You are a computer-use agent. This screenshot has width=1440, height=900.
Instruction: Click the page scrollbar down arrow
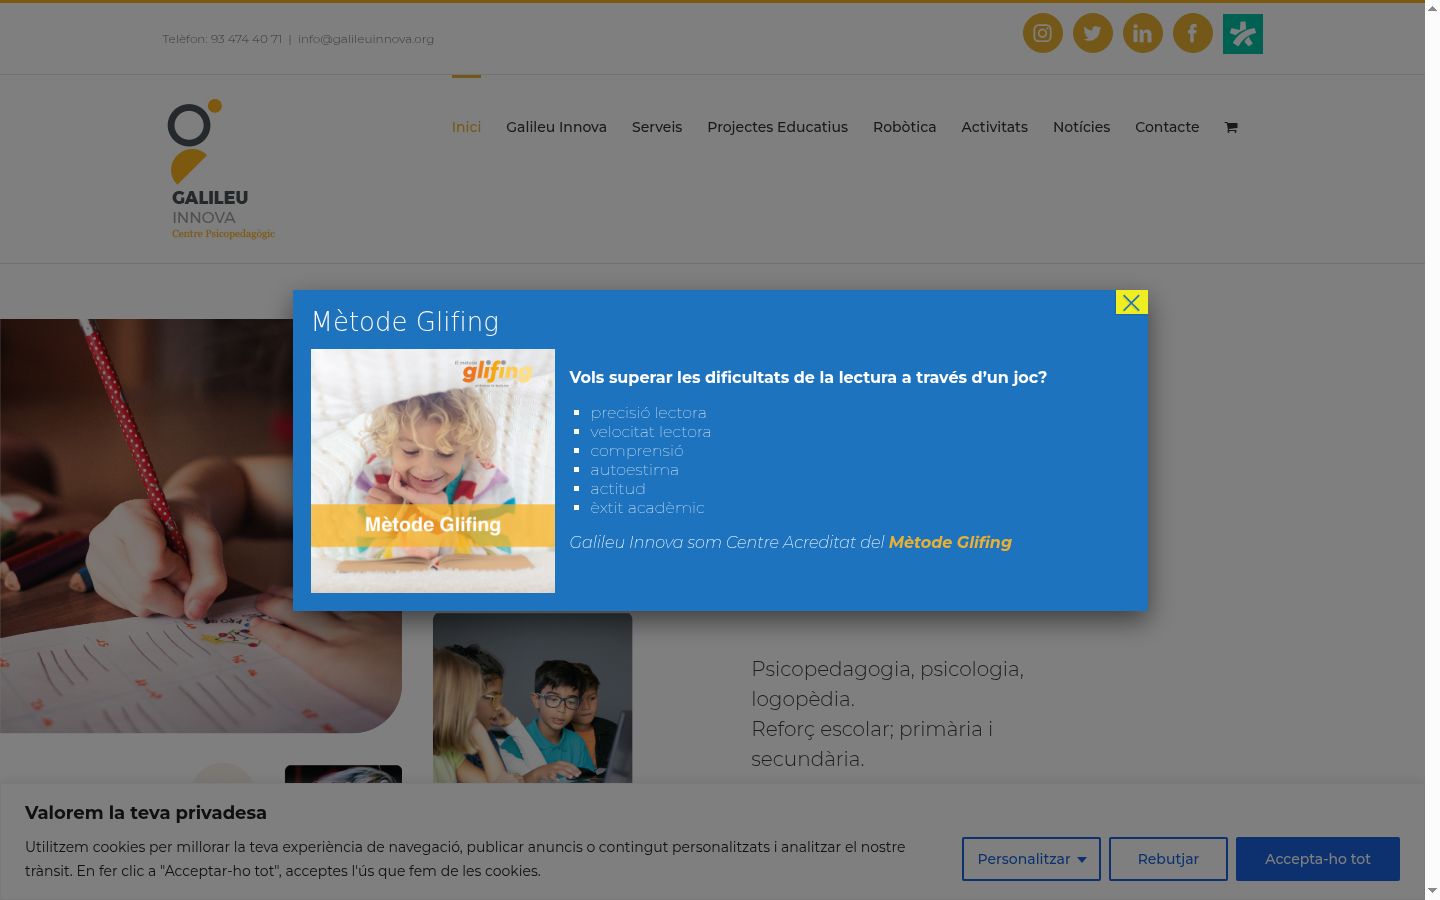tap(1432, 890)
